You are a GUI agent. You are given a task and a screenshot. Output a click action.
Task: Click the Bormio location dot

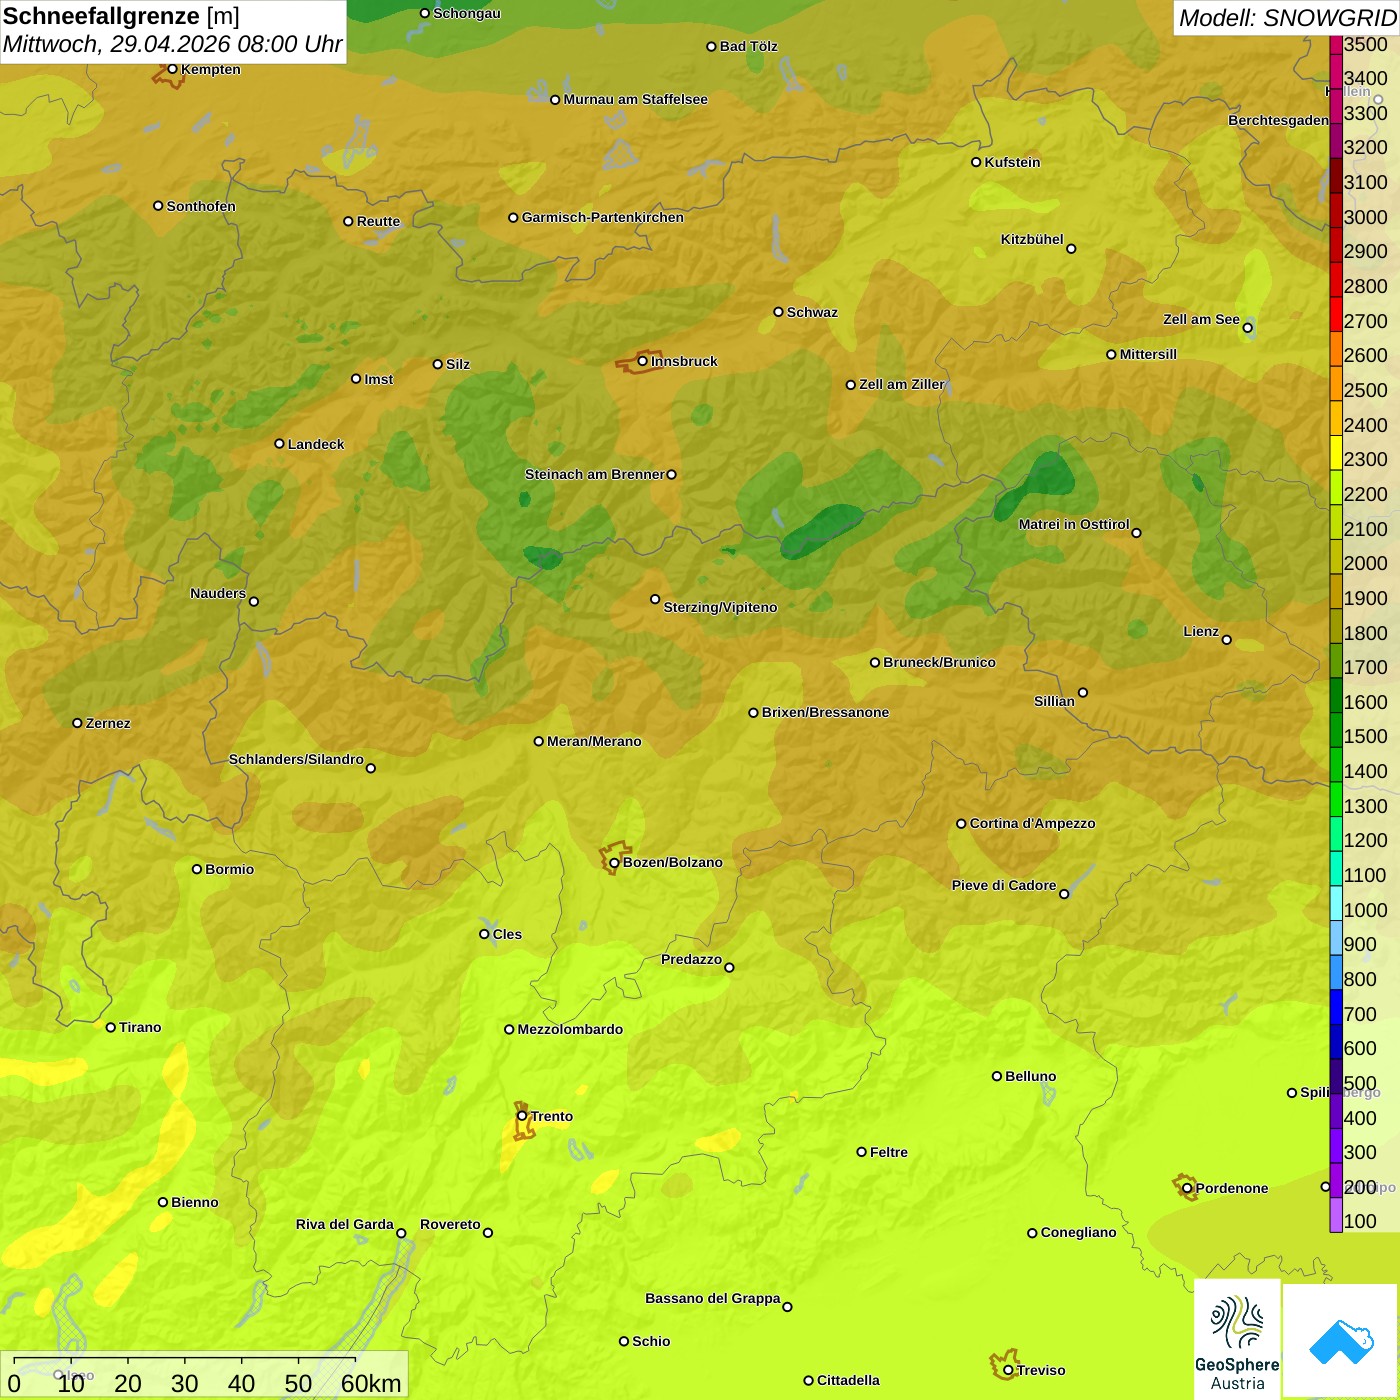pos(197,869)
